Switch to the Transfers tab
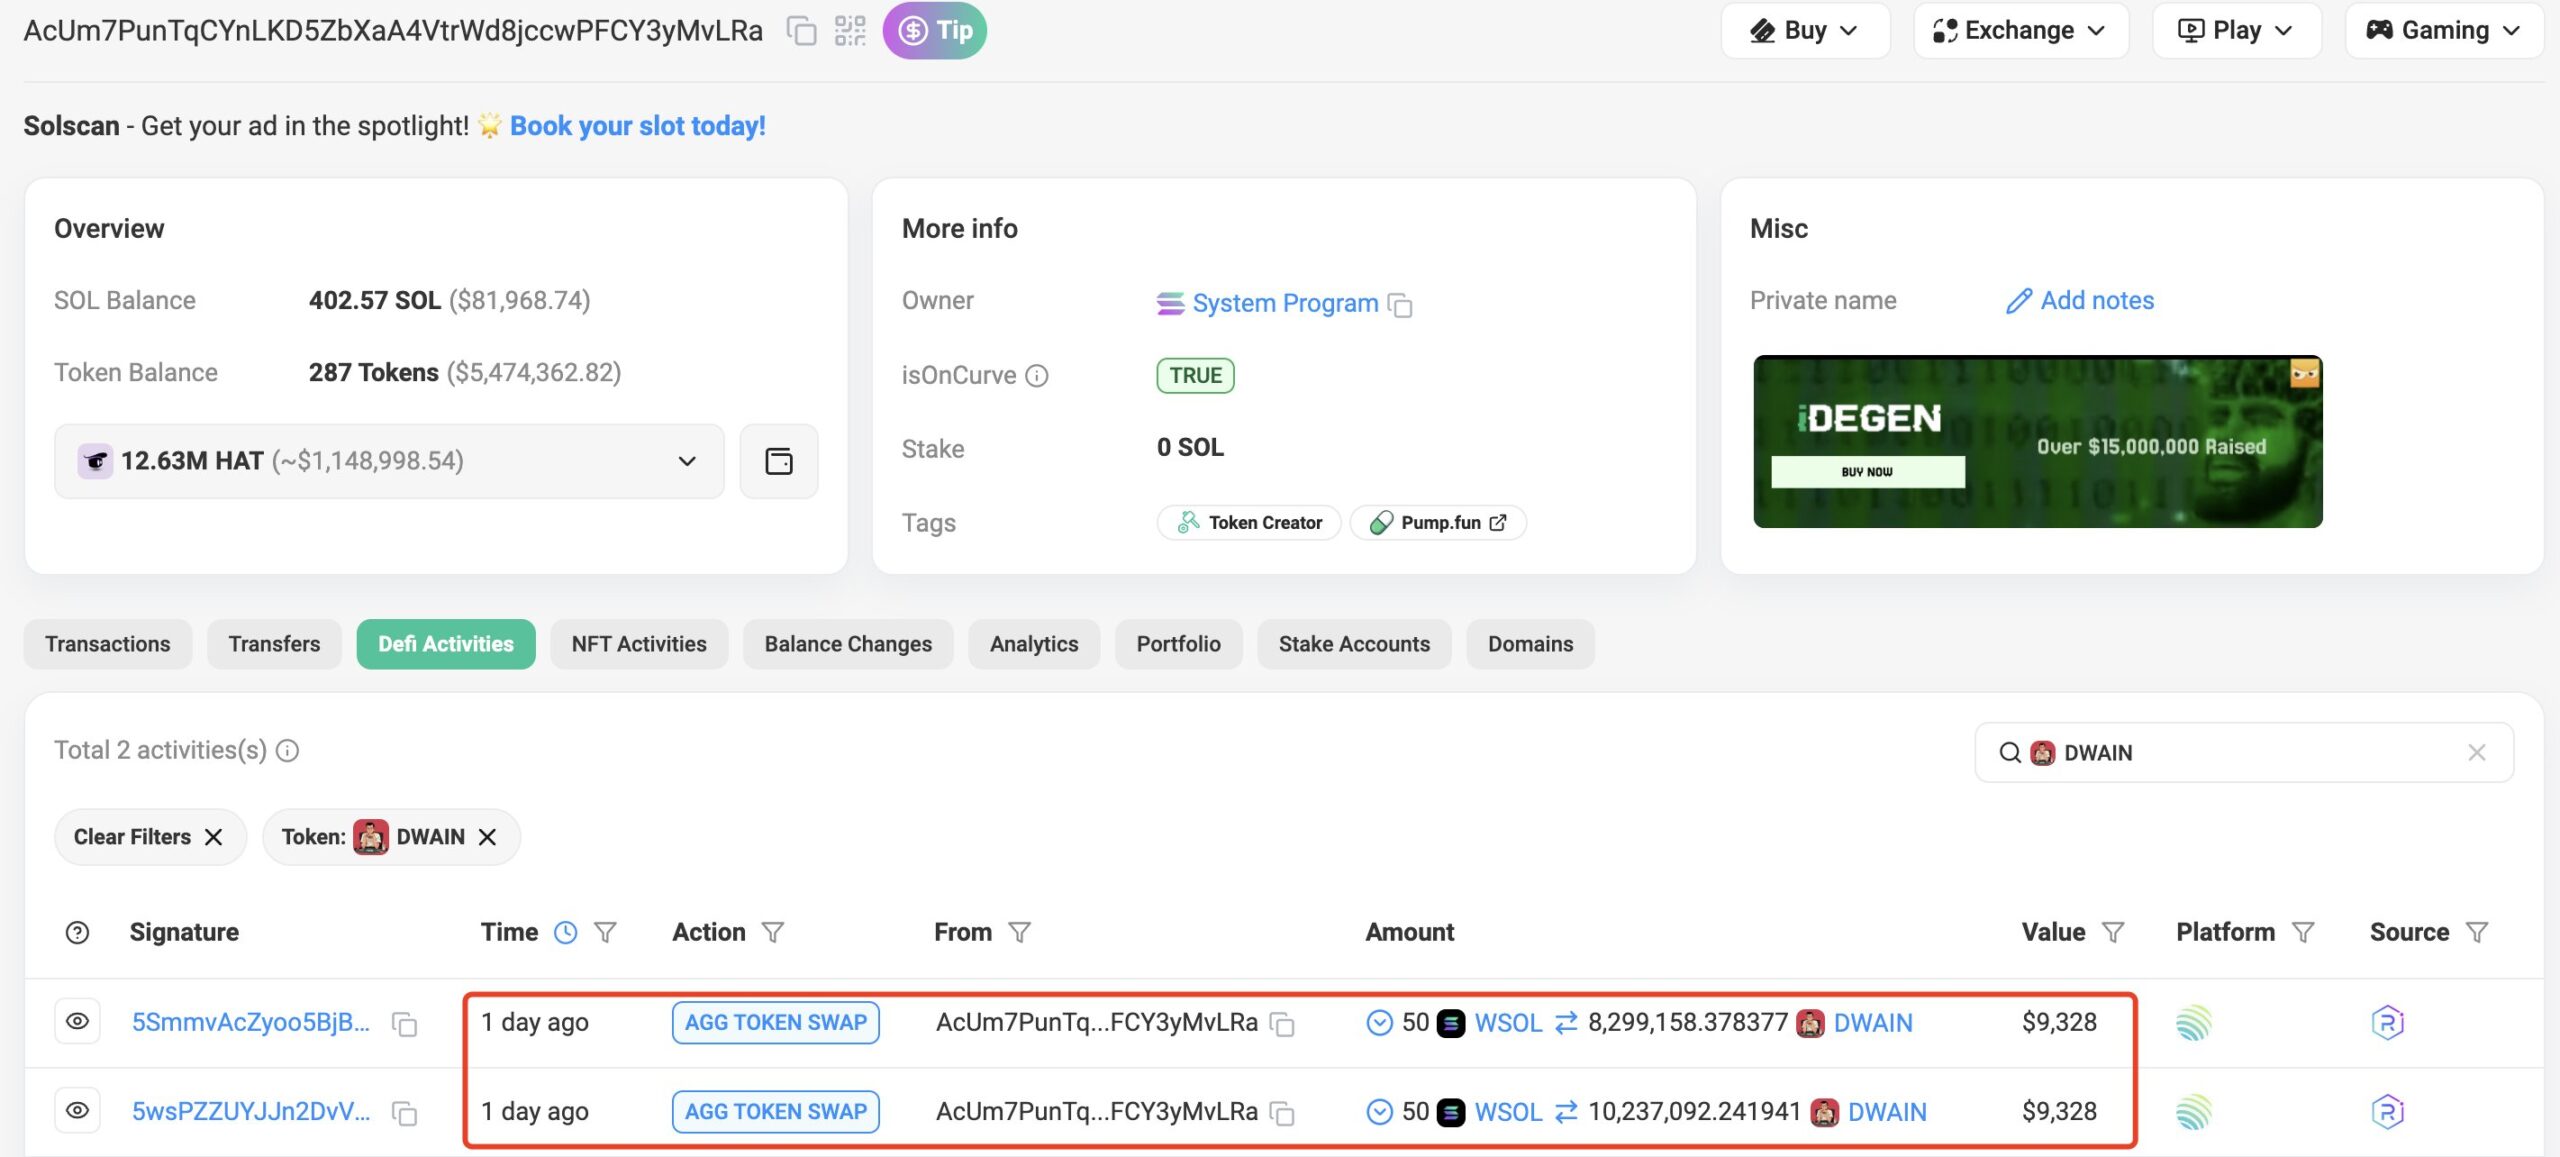2560x1157 pixels. coord(274,644)
